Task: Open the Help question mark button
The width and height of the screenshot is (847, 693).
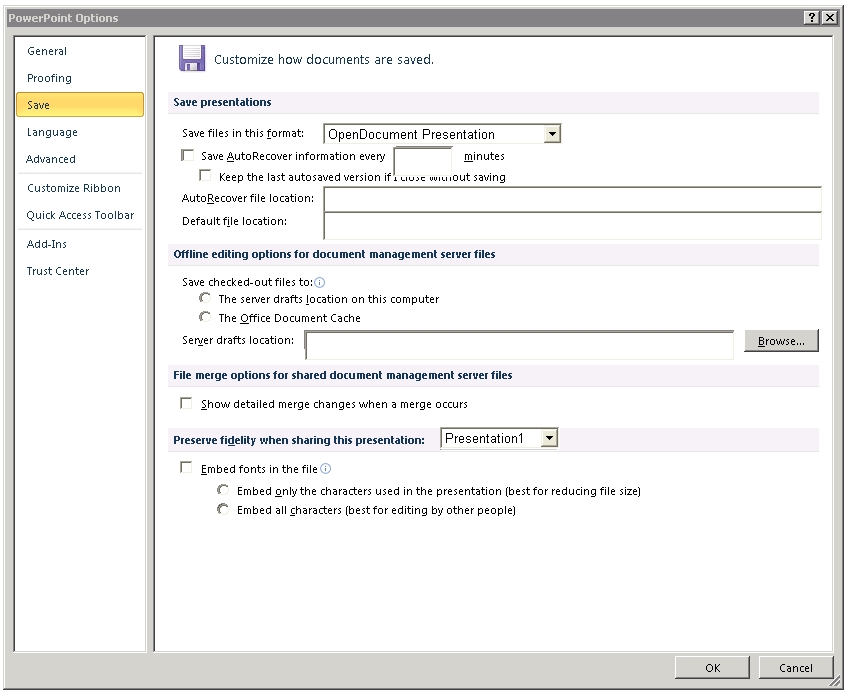Action: [811, 18]
